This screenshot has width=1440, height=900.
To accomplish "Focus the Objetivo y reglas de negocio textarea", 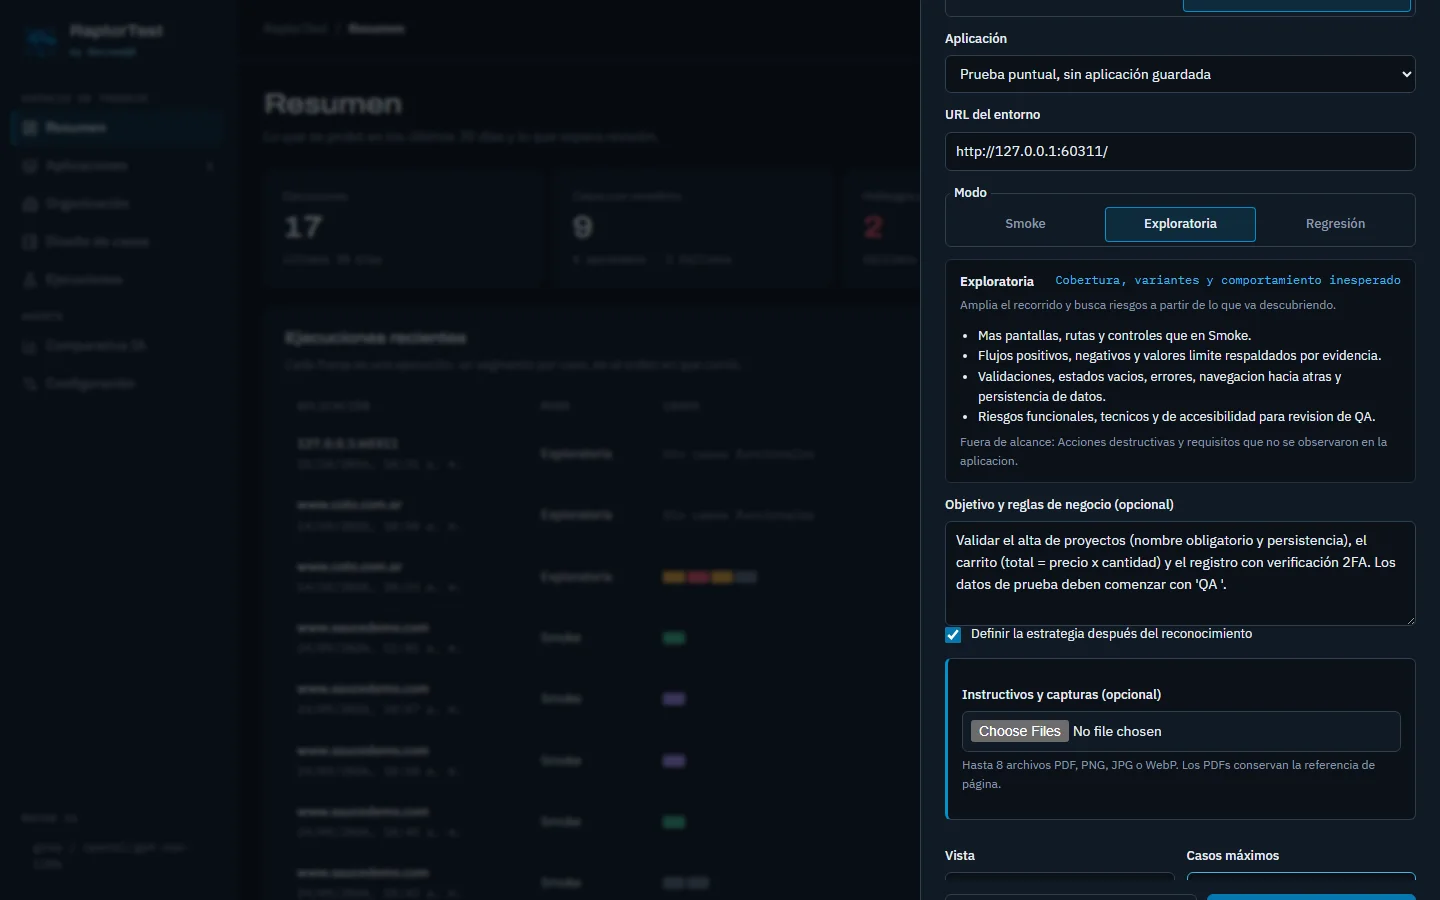I will pyautogui.click(x=1180, y=573).
